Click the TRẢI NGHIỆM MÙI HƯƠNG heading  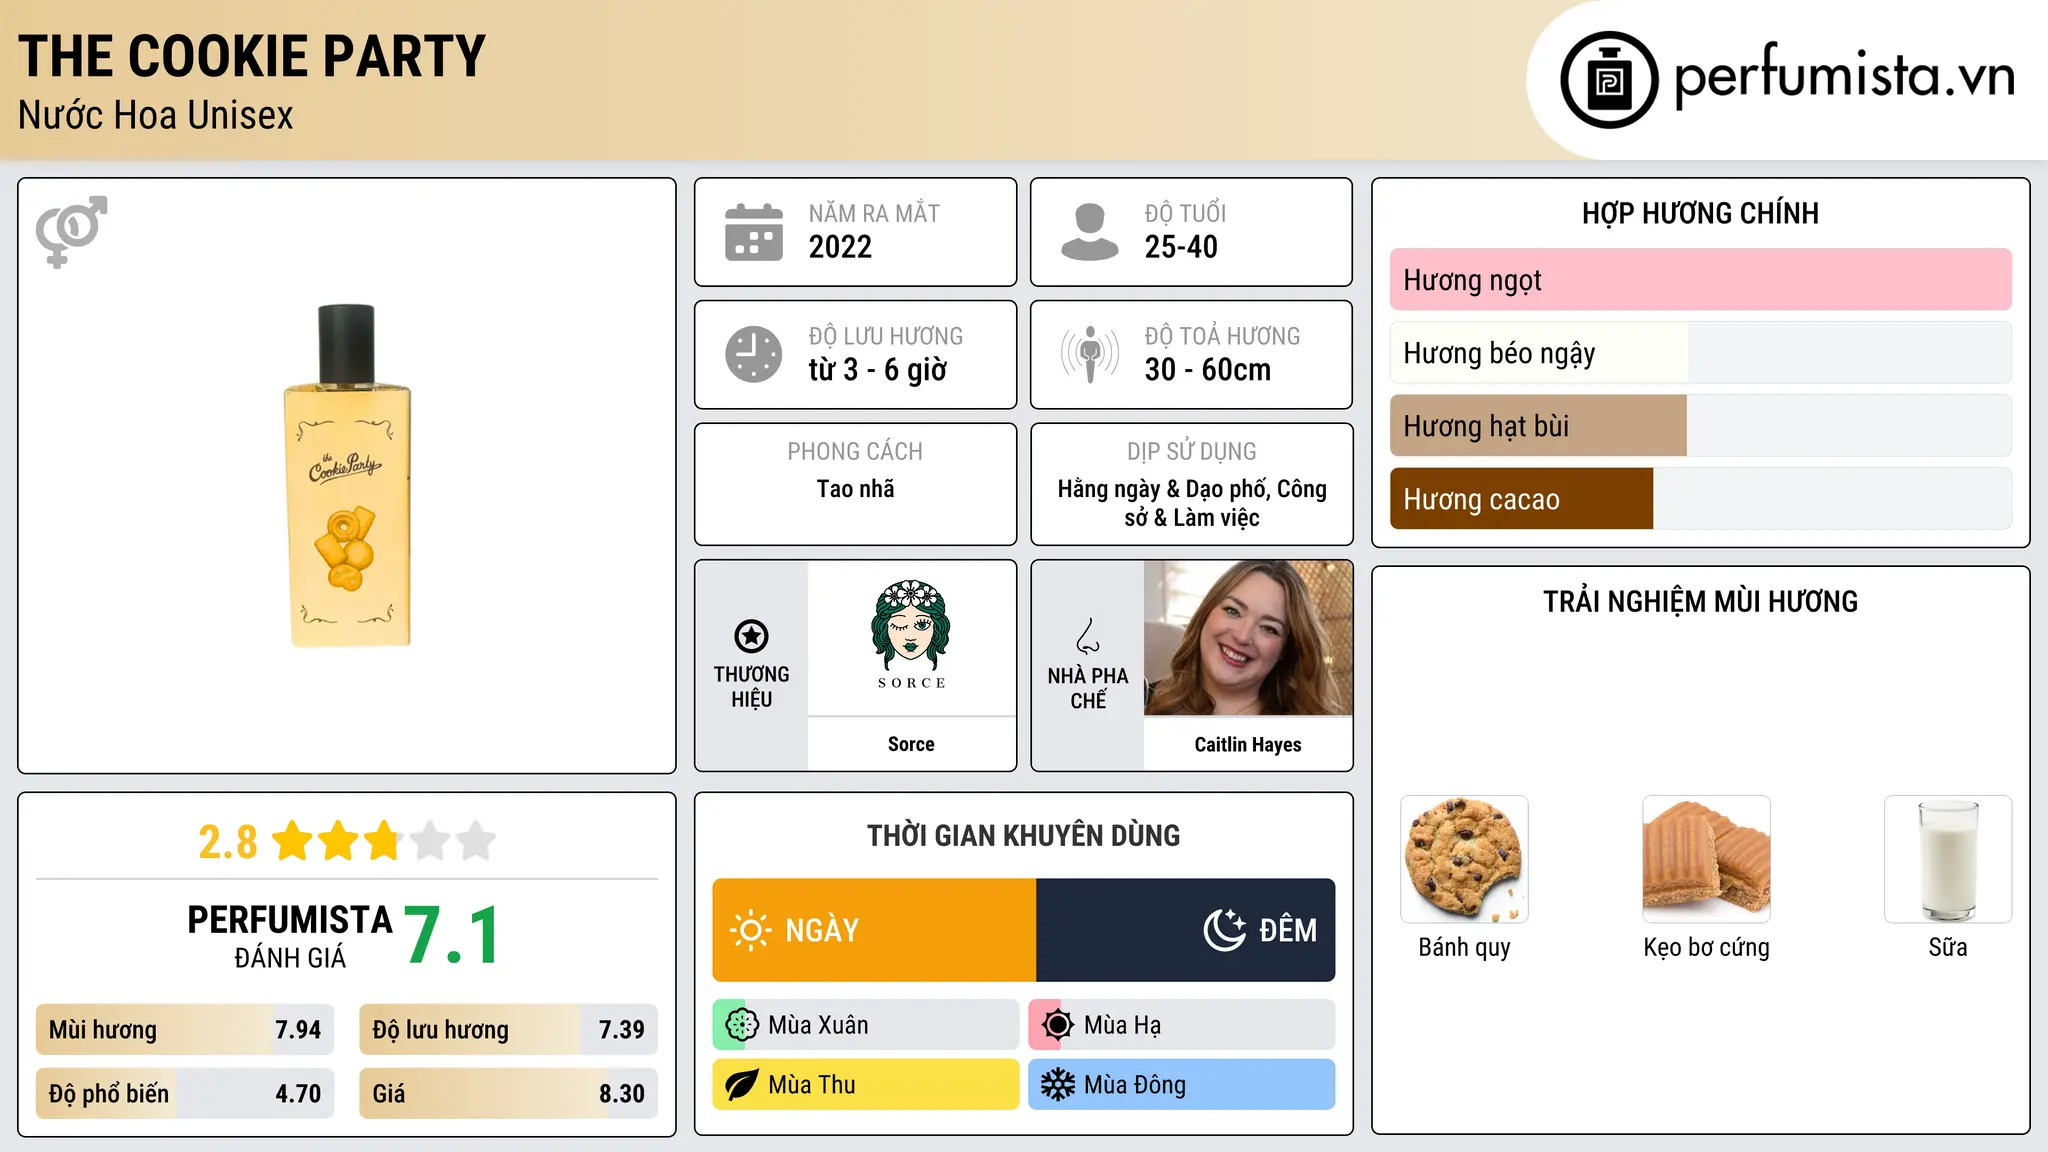1700,602
